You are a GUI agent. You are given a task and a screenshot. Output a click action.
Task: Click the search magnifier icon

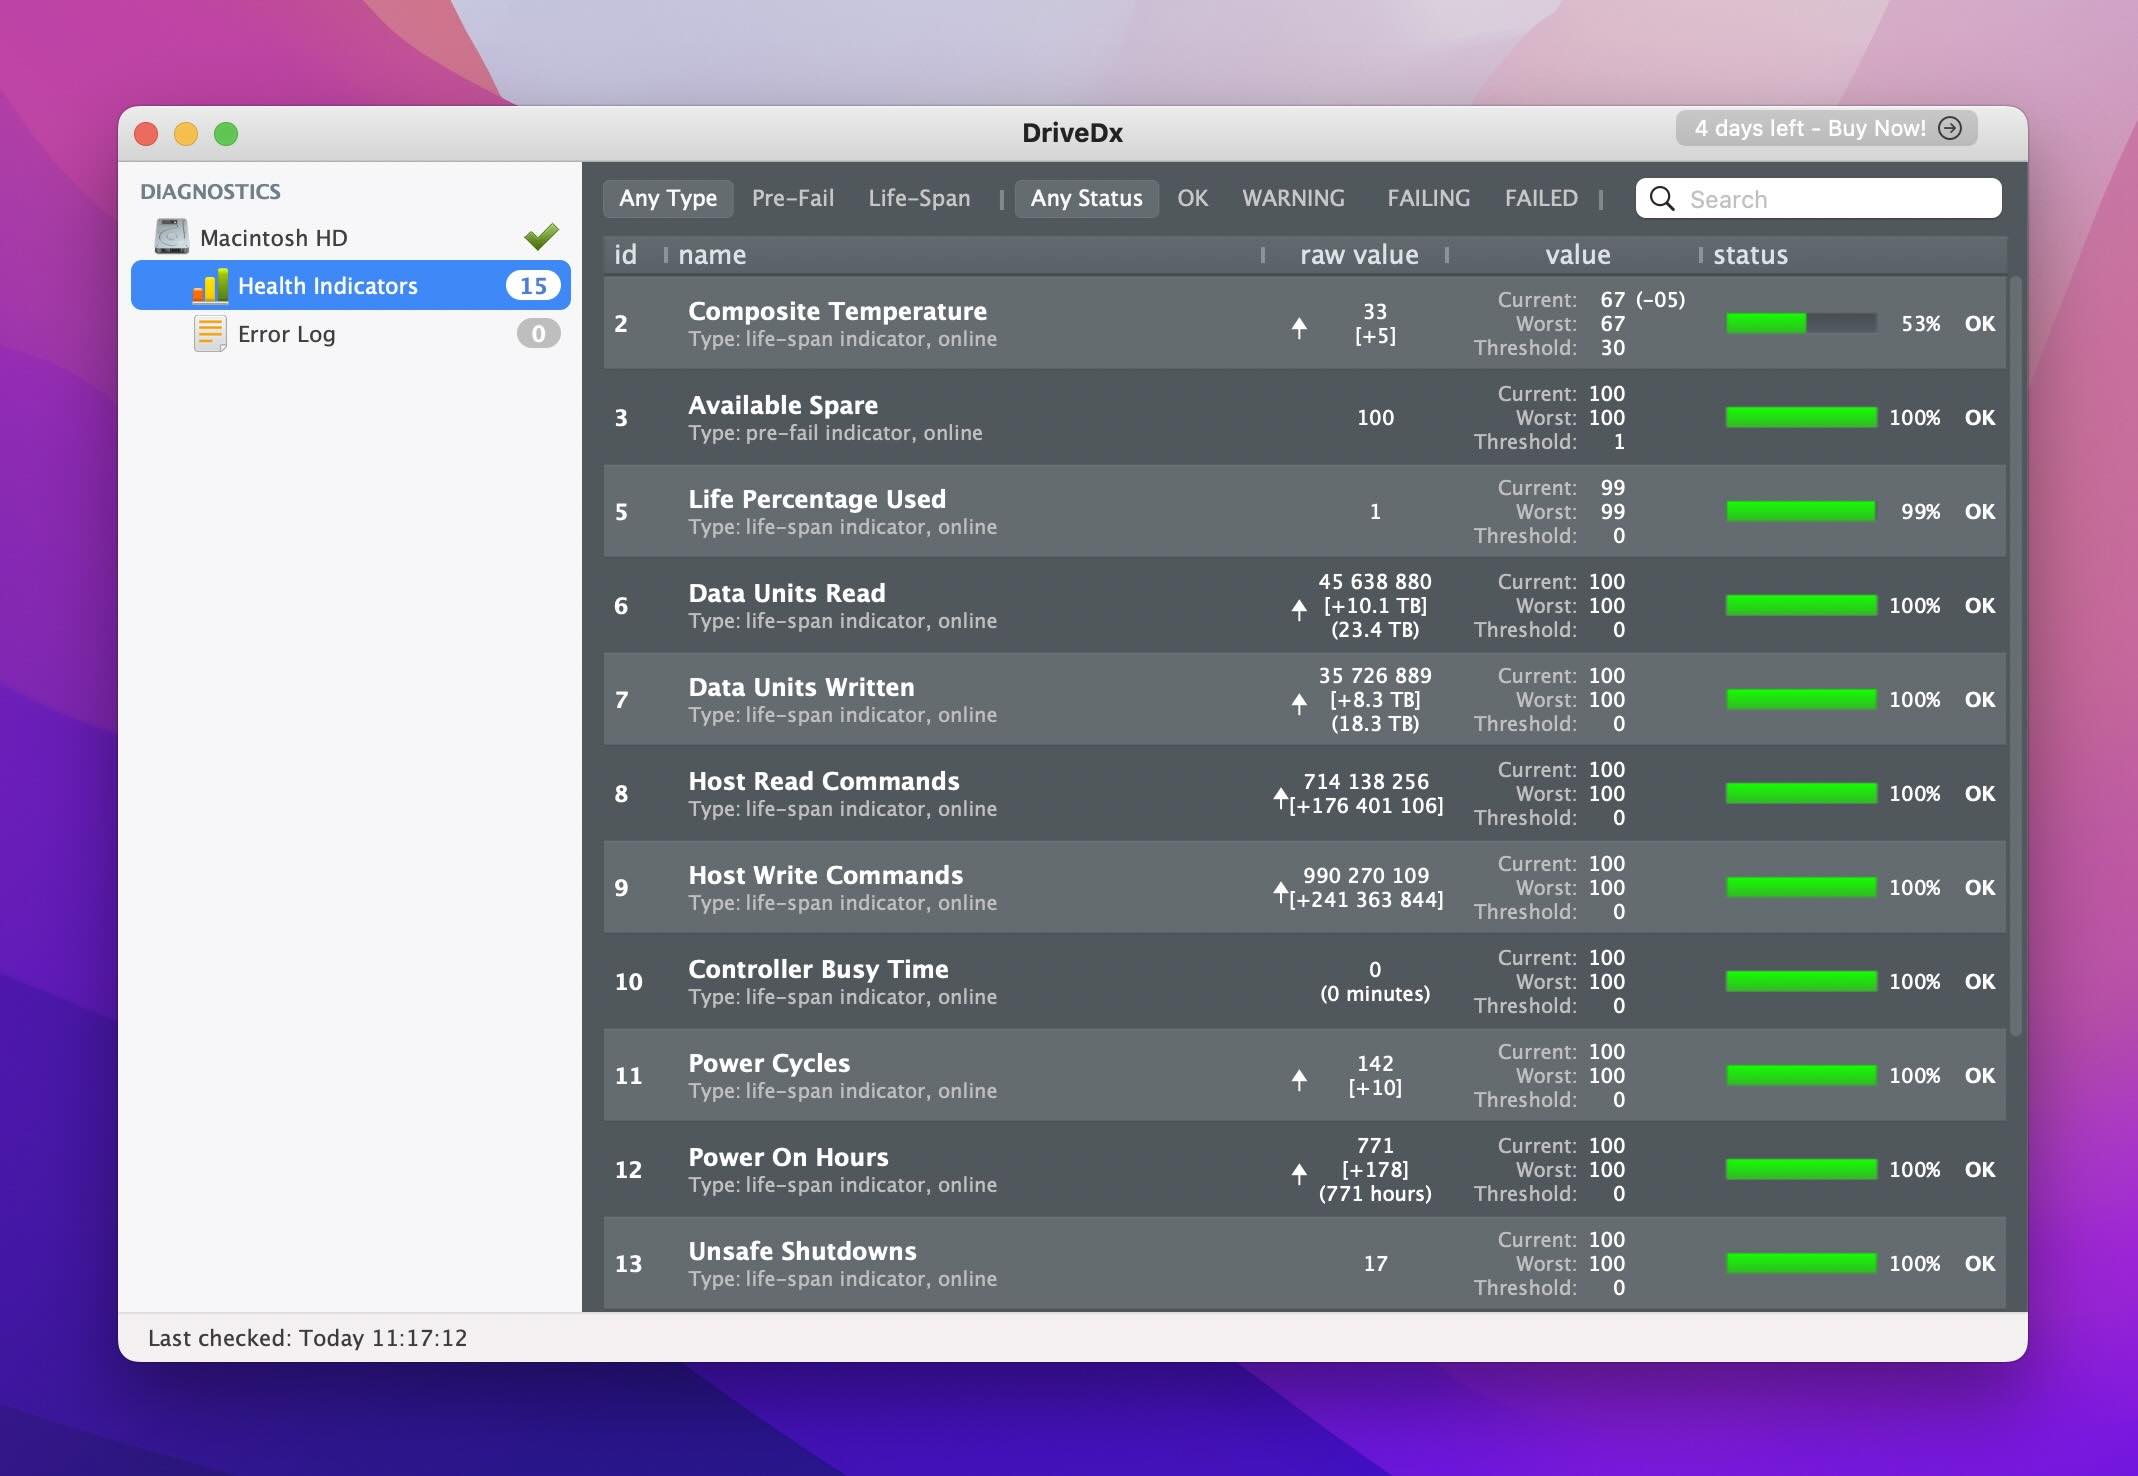click(1662, 198)
